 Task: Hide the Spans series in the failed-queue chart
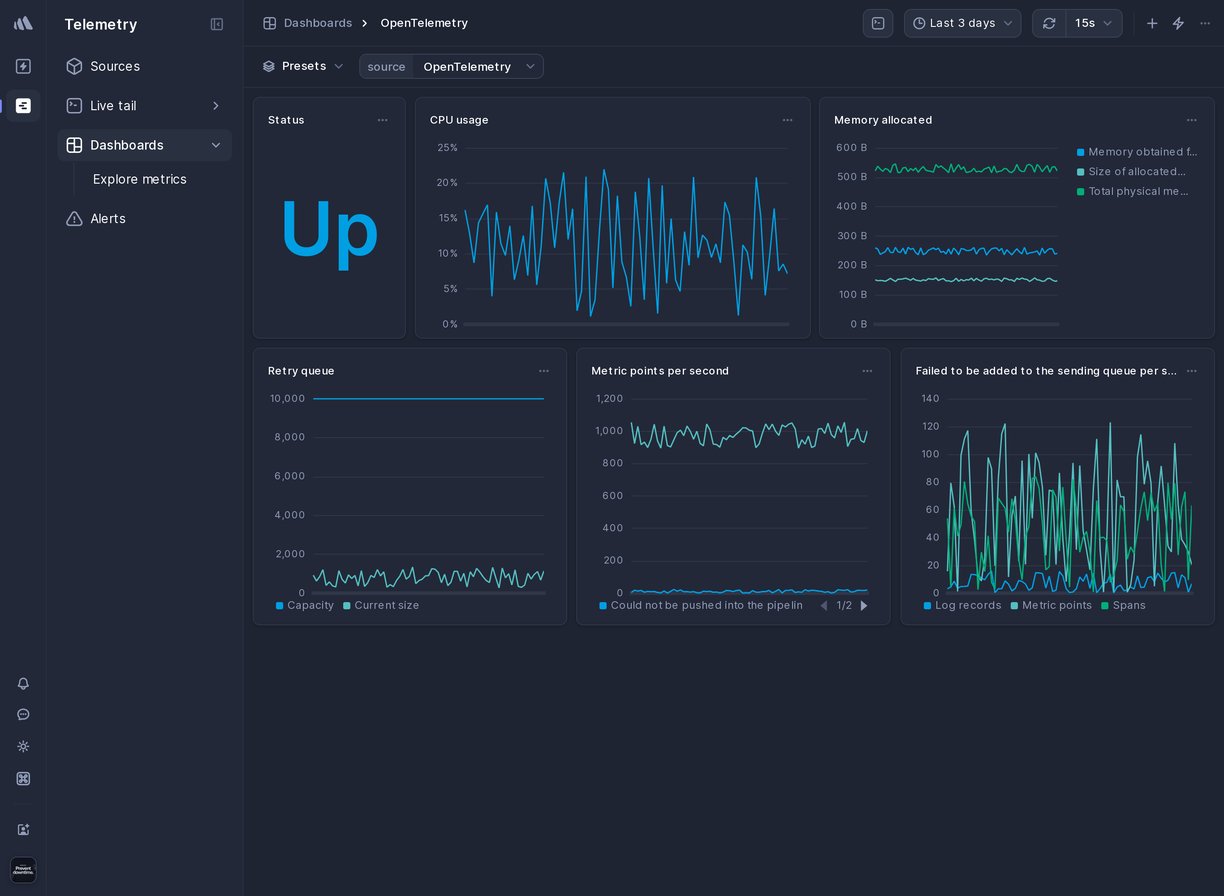pyautogui.click(x=1128, y=606)
